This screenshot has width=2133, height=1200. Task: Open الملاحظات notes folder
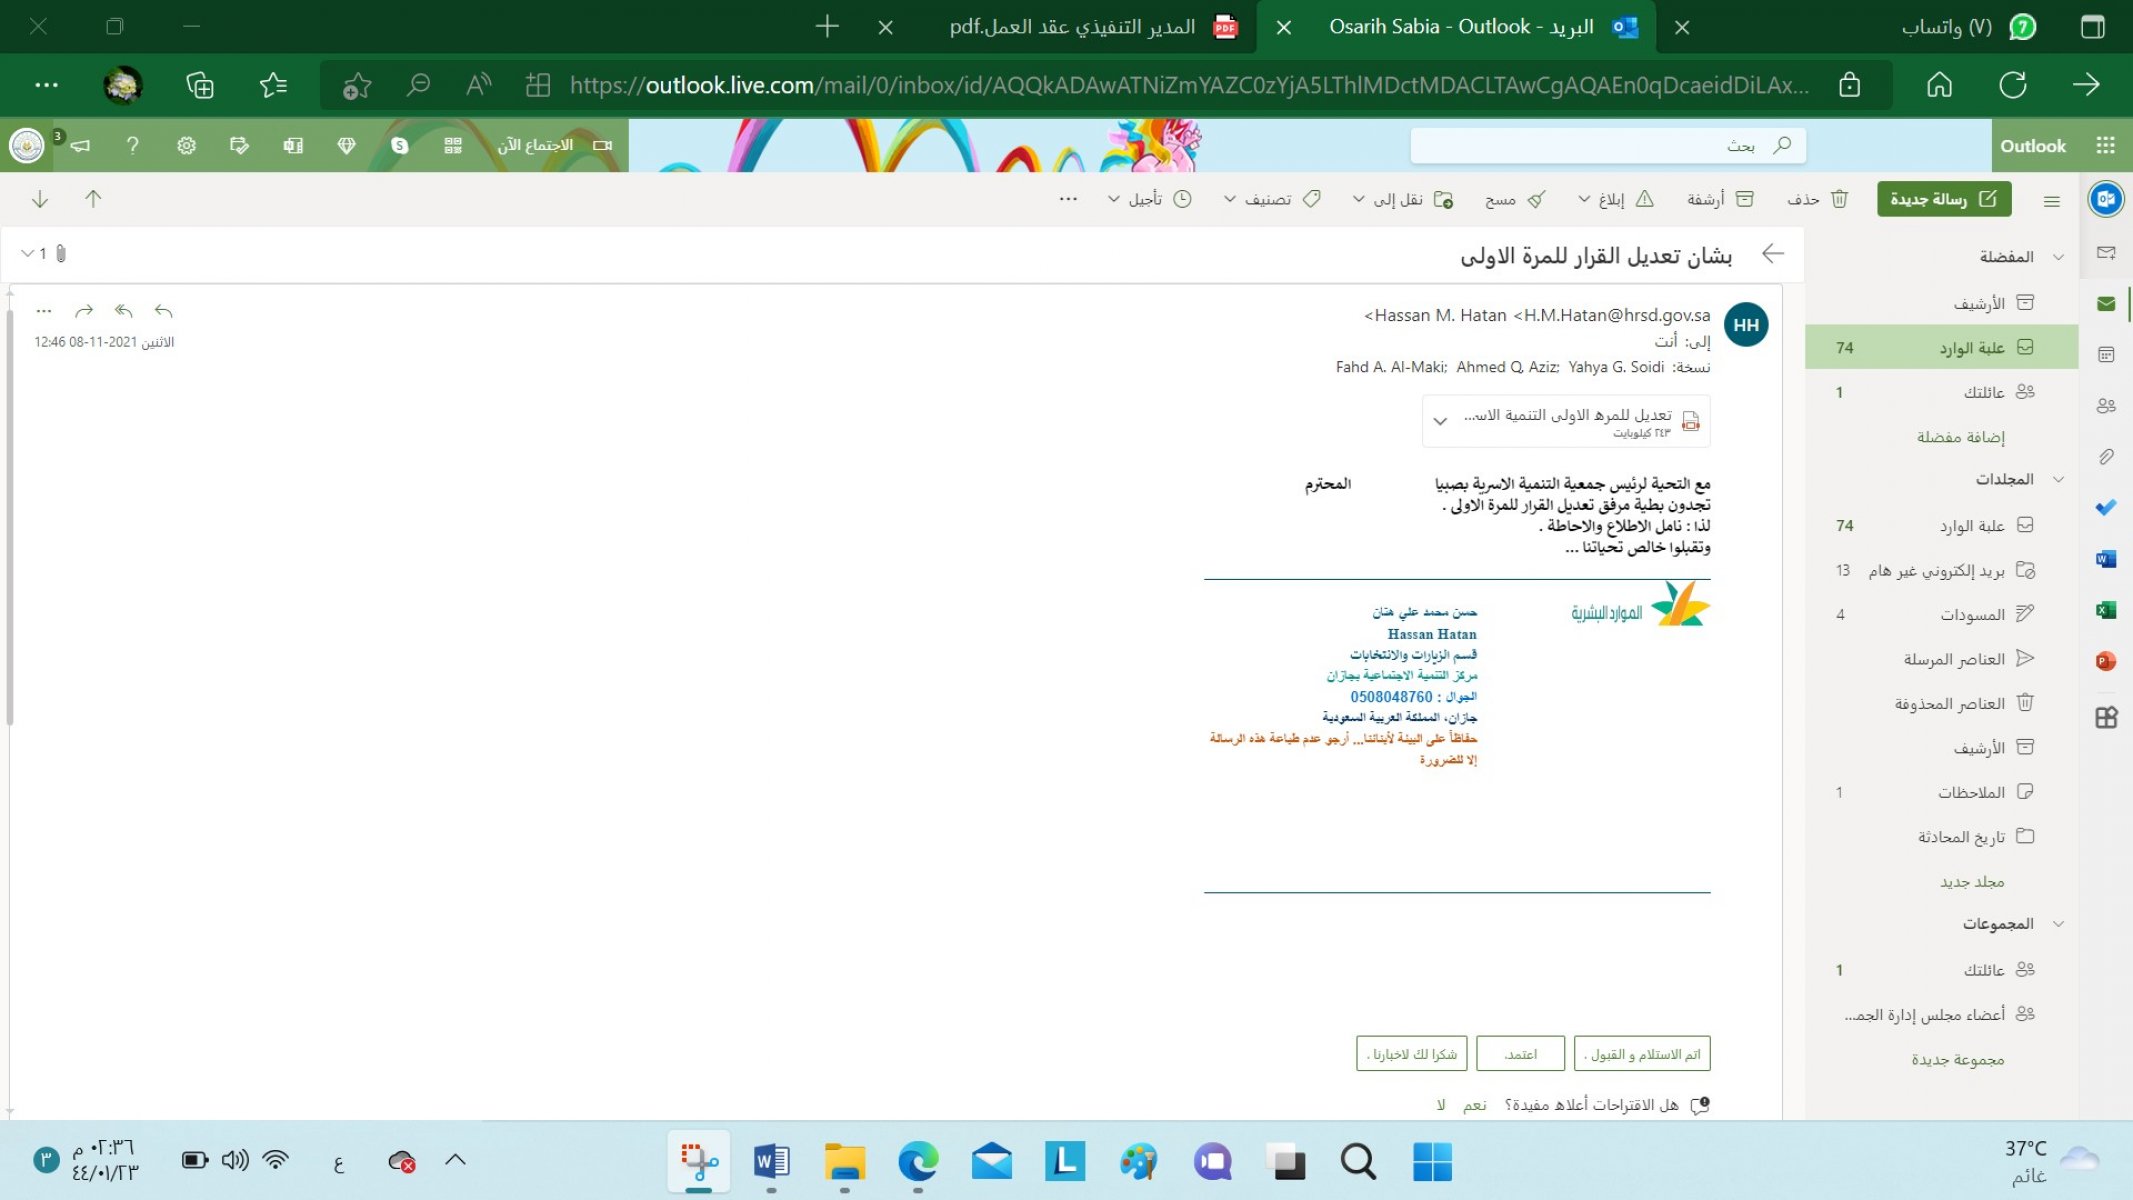coord(1942,792)
